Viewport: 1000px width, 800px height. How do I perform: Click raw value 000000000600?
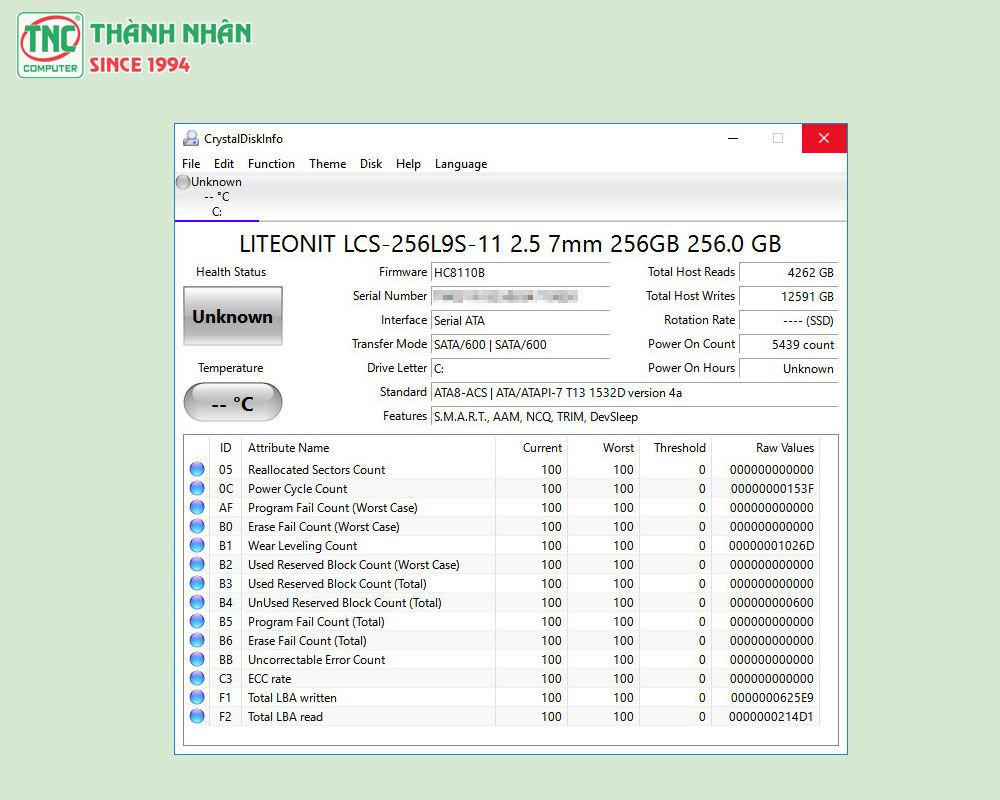click(x=771, y=603)
